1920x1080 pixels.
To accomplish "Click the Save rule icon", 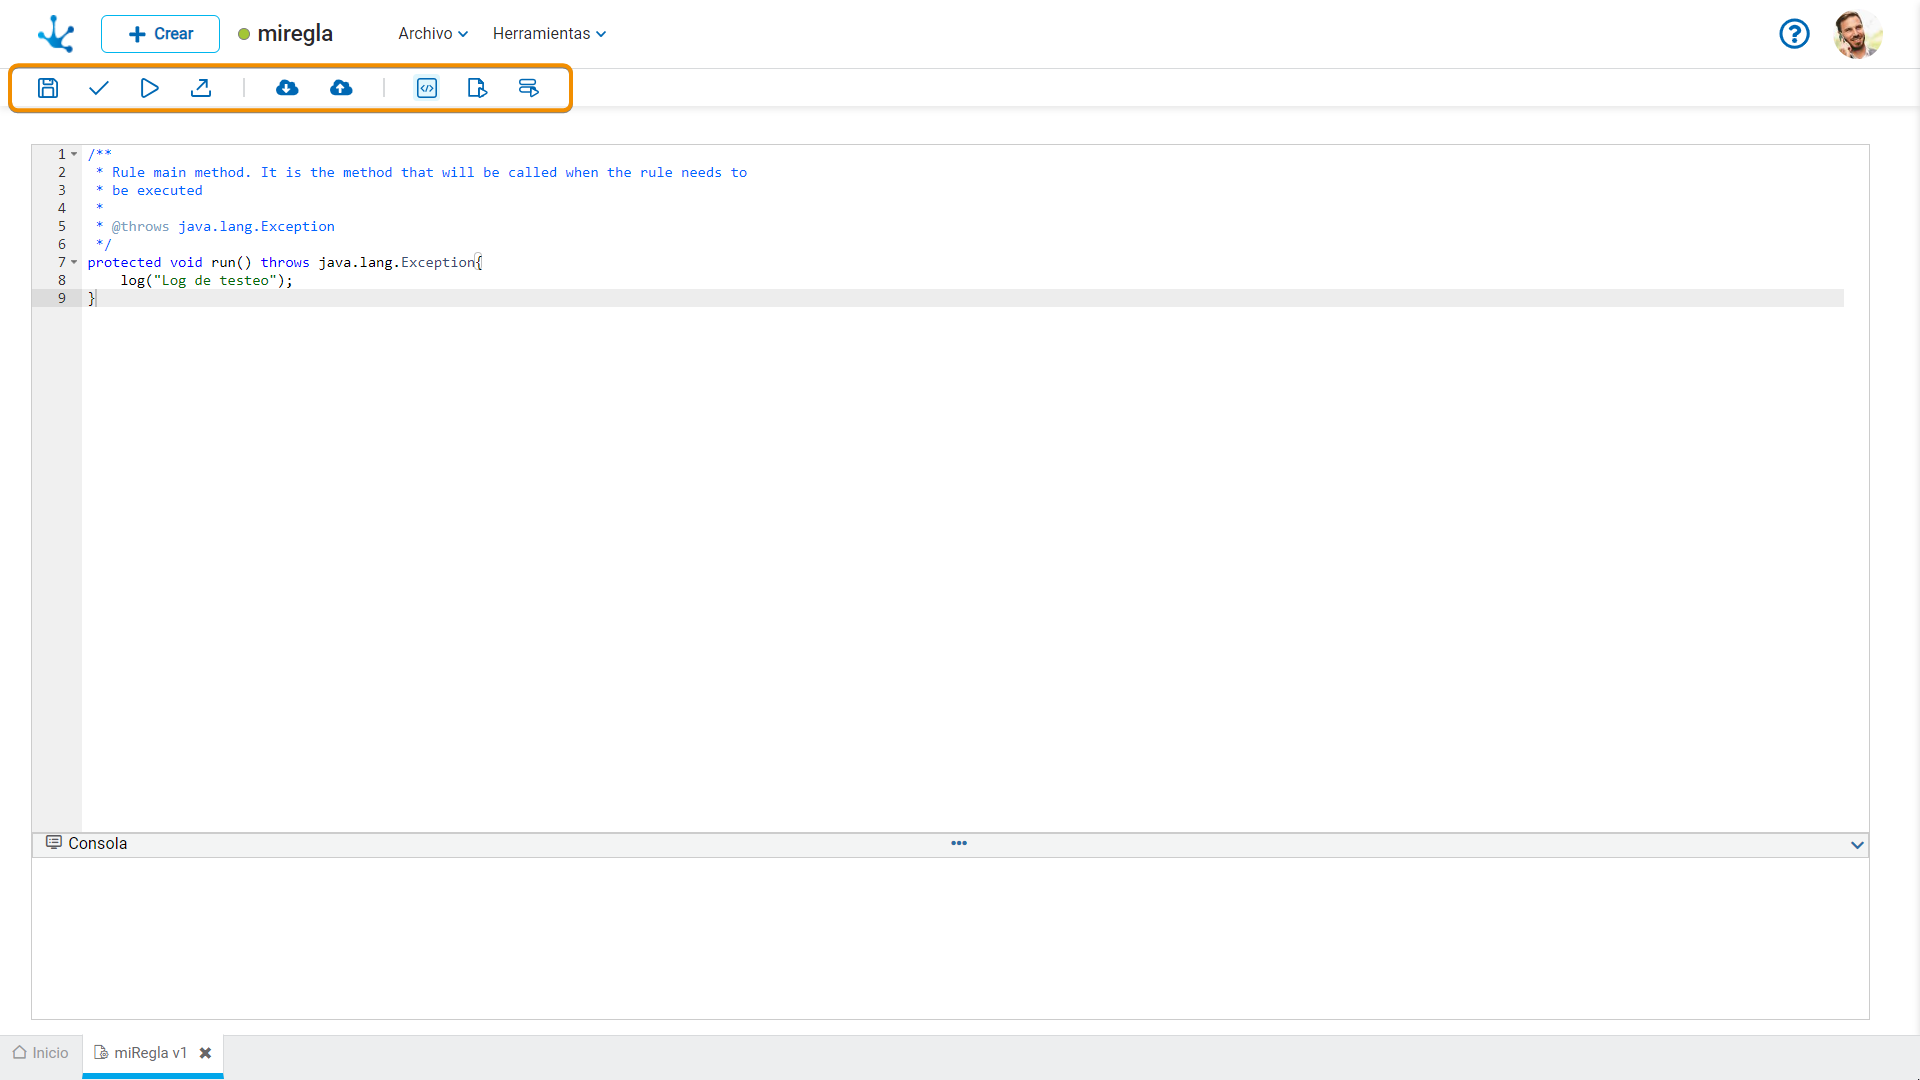I will (x=48, y=88).
